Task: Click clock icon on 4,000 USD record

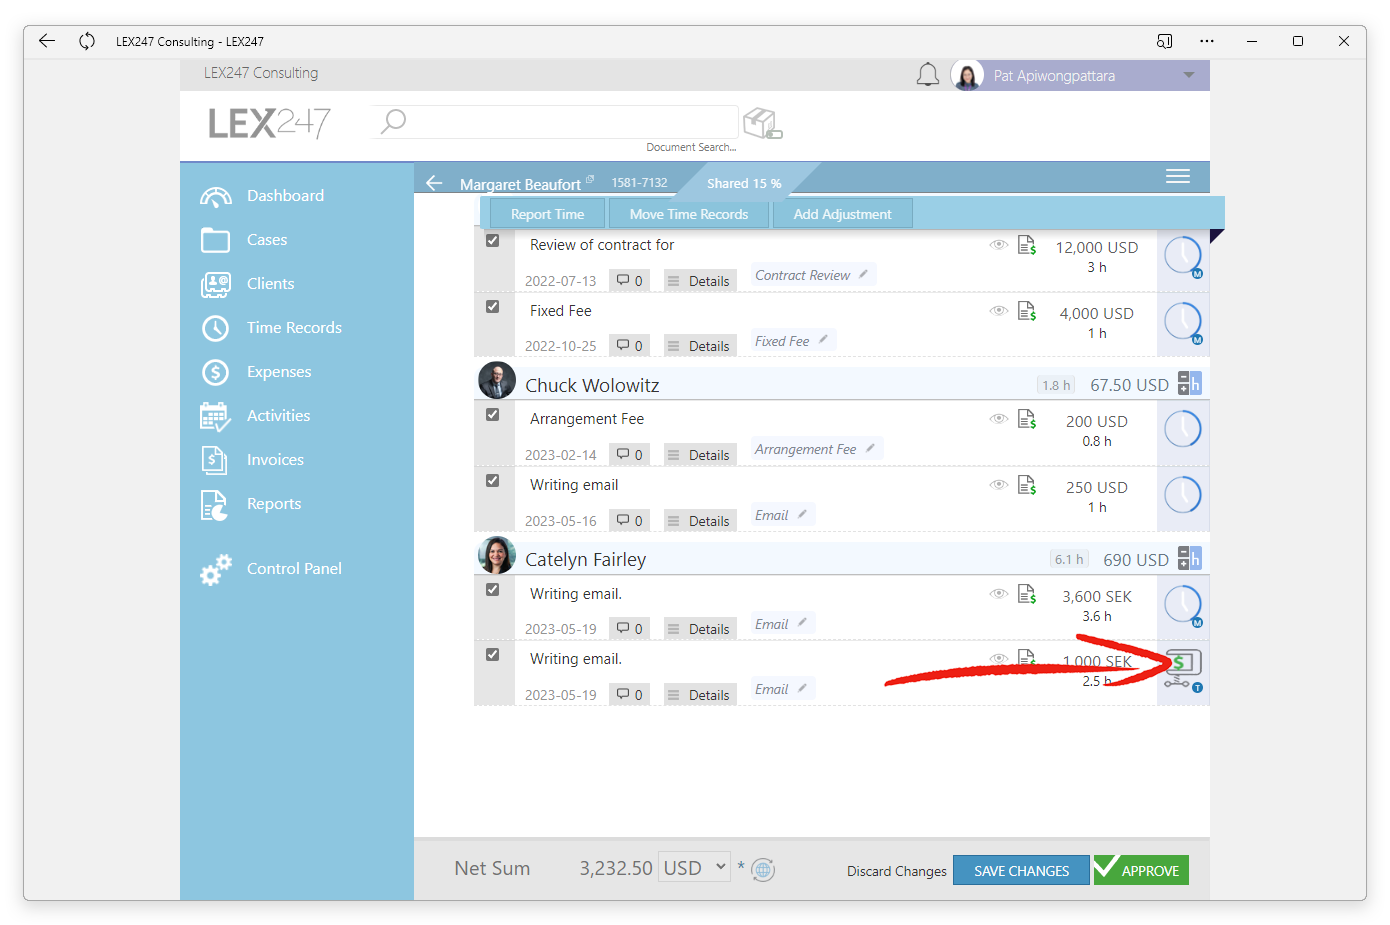Action: pos(1183,322)
